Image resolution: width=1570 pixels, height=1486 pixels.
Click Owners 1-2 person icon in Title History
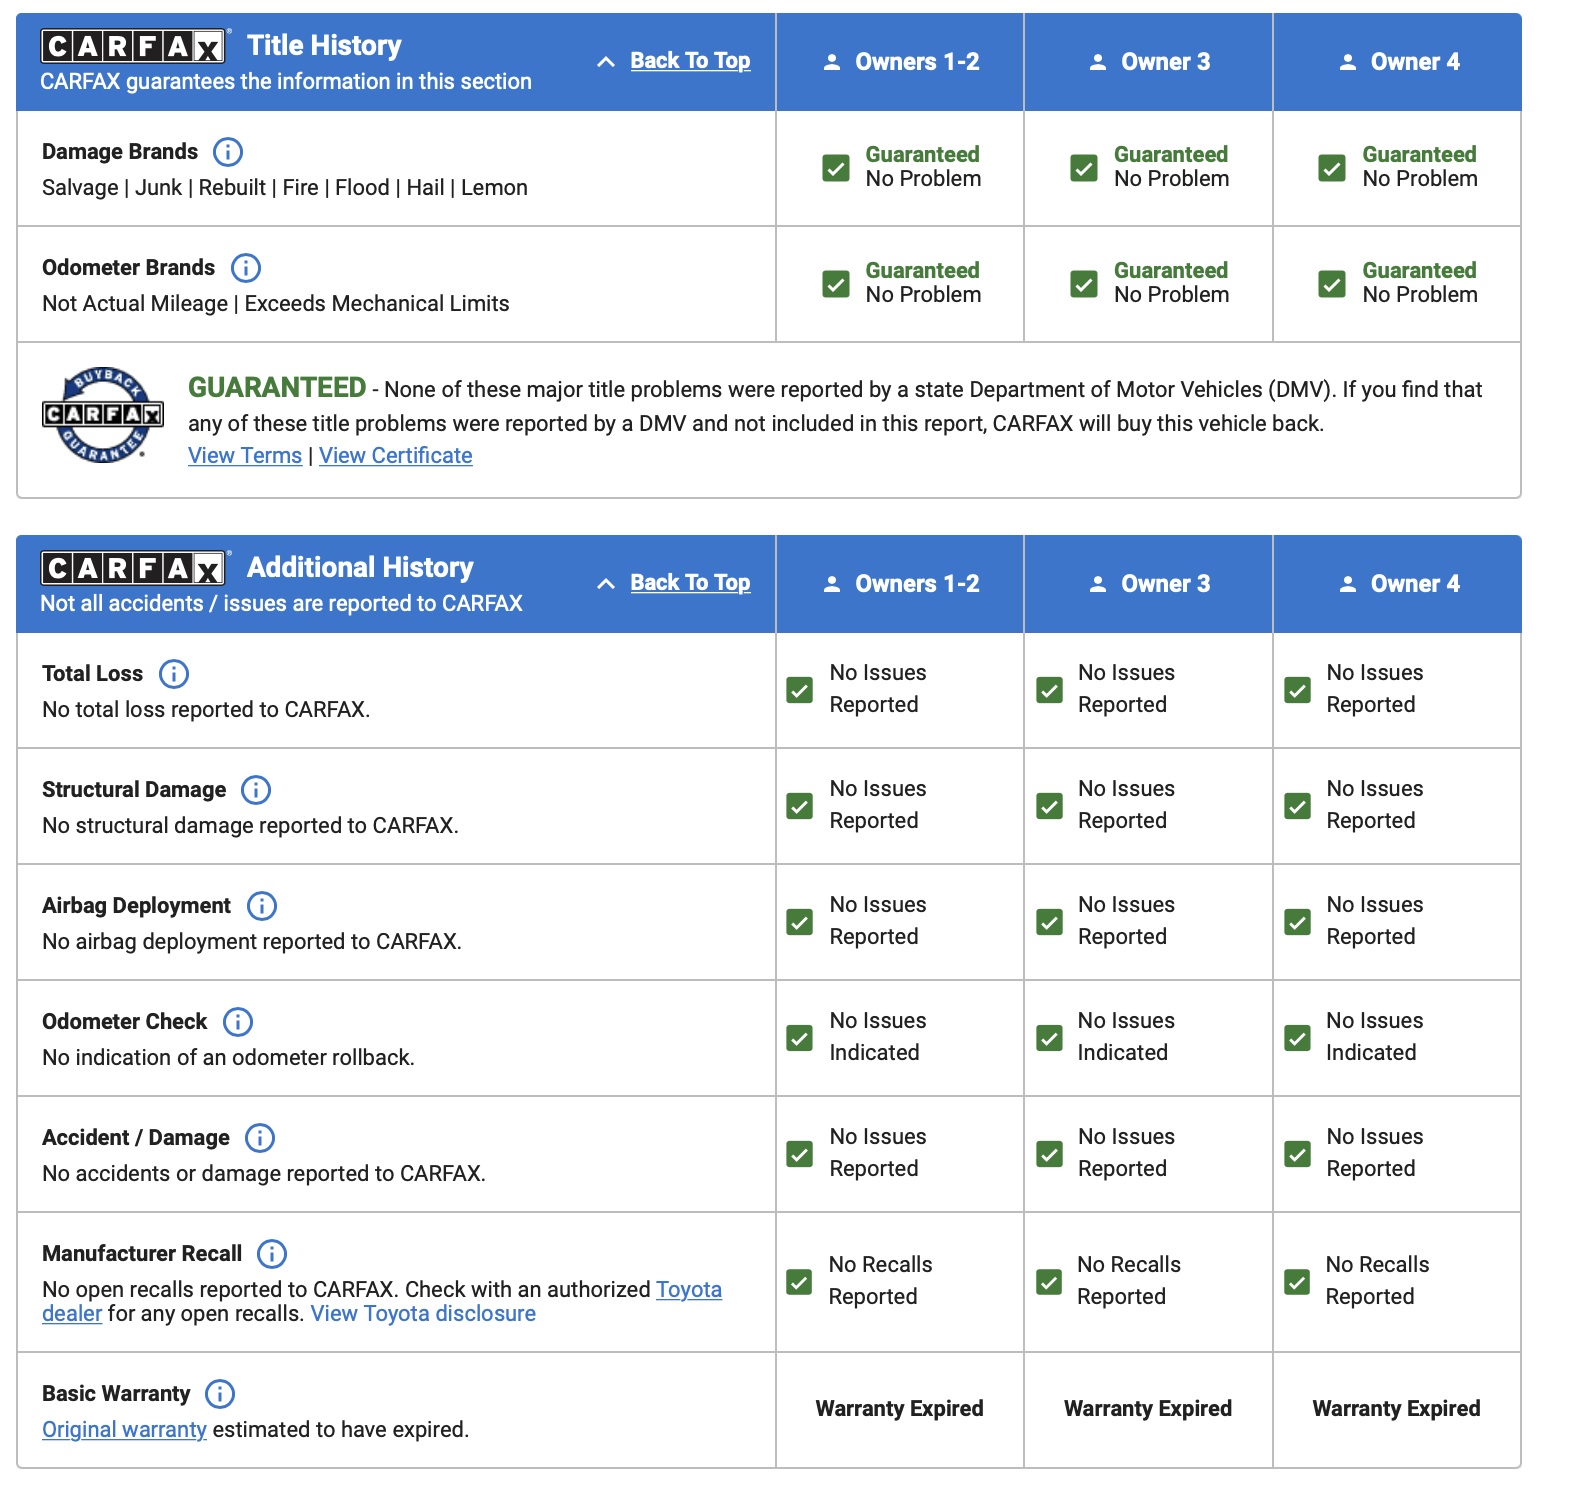click(x=832, y=62)
